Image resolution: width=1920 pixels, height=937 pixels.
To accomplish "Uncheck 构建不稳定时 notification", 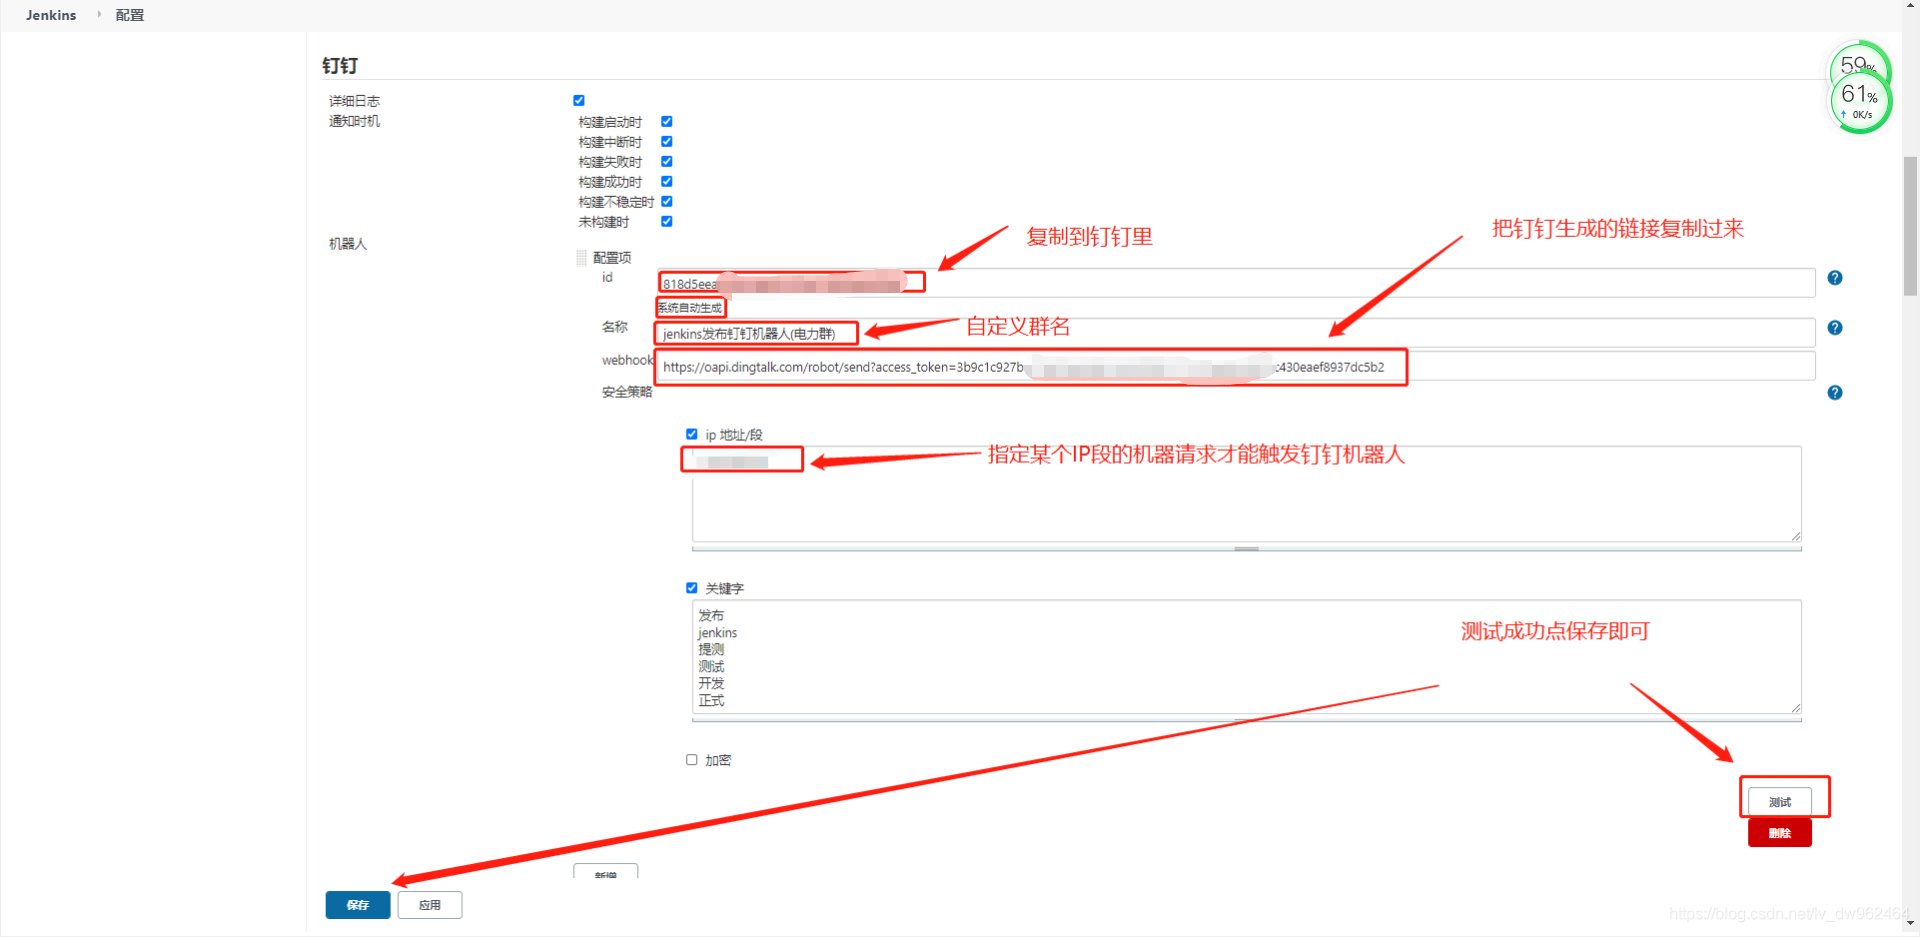I will click(667, 202).
